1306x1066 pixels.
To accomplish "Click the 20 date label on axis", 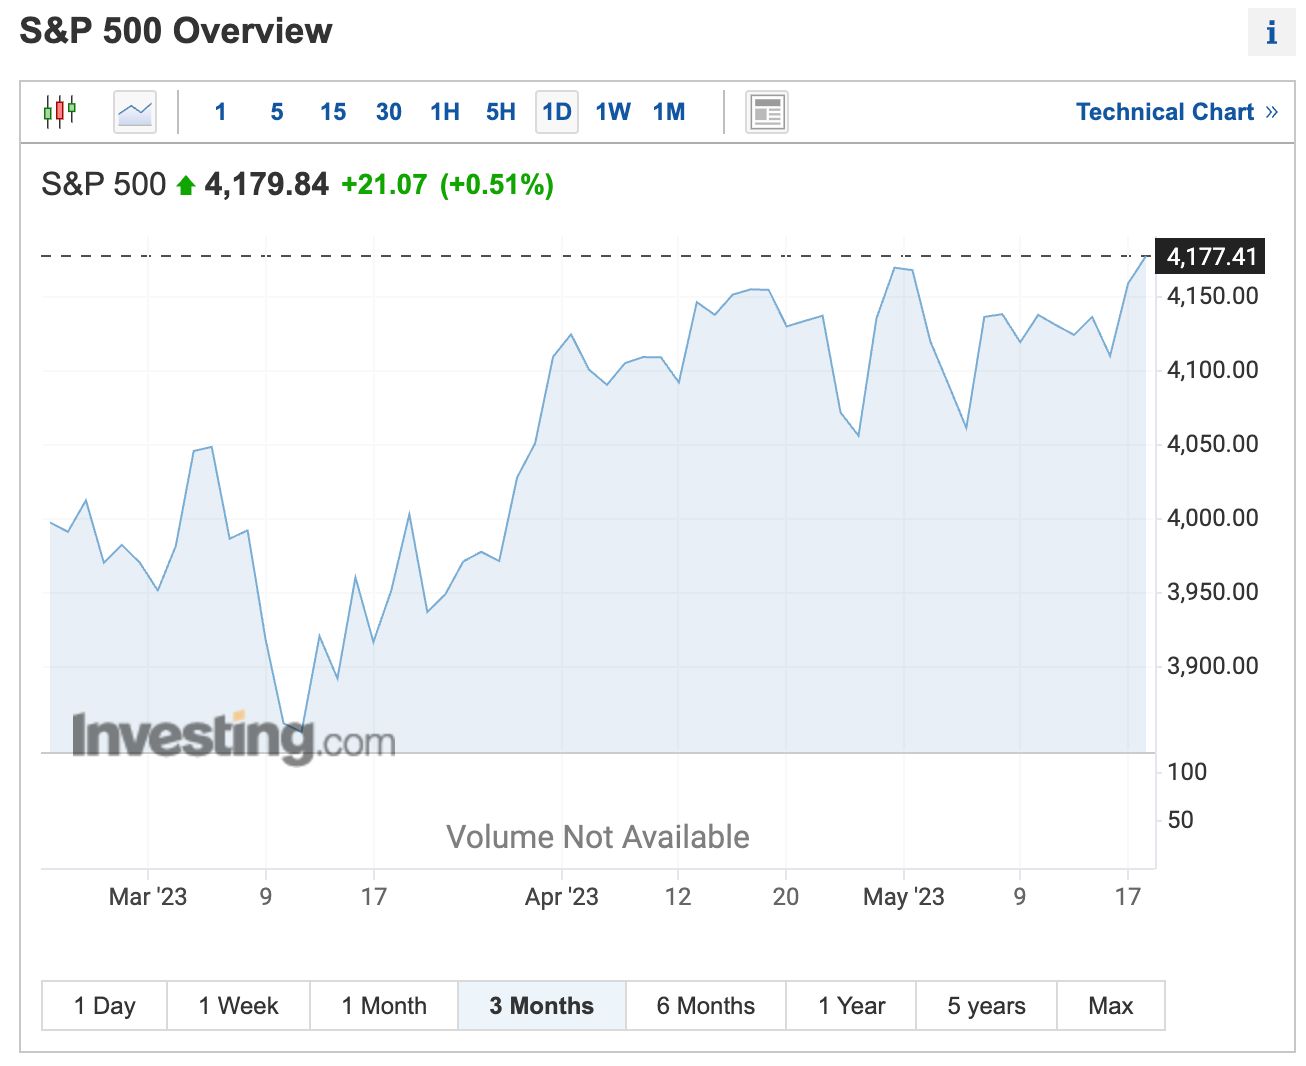I will pyautogui.click(x=786, y=897).
